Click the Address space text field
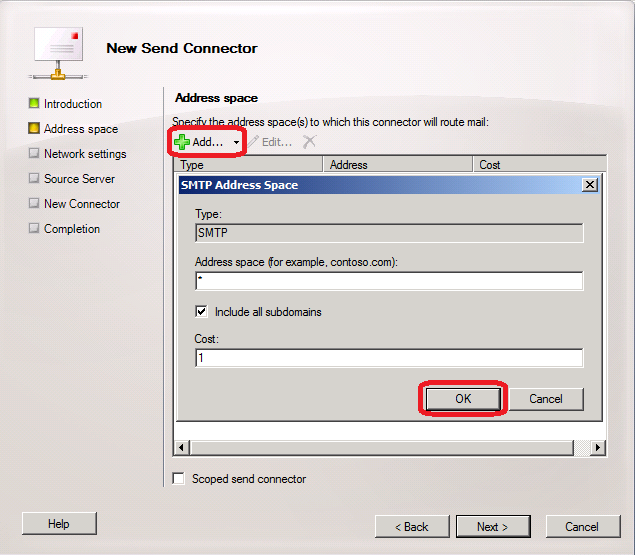This screenshot has height=555, width=635. pos(389,281)
